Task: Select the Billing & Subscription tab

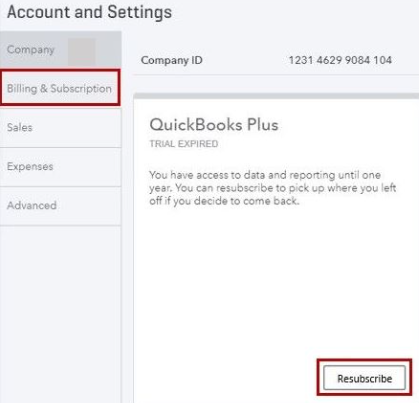Action: 60,88
